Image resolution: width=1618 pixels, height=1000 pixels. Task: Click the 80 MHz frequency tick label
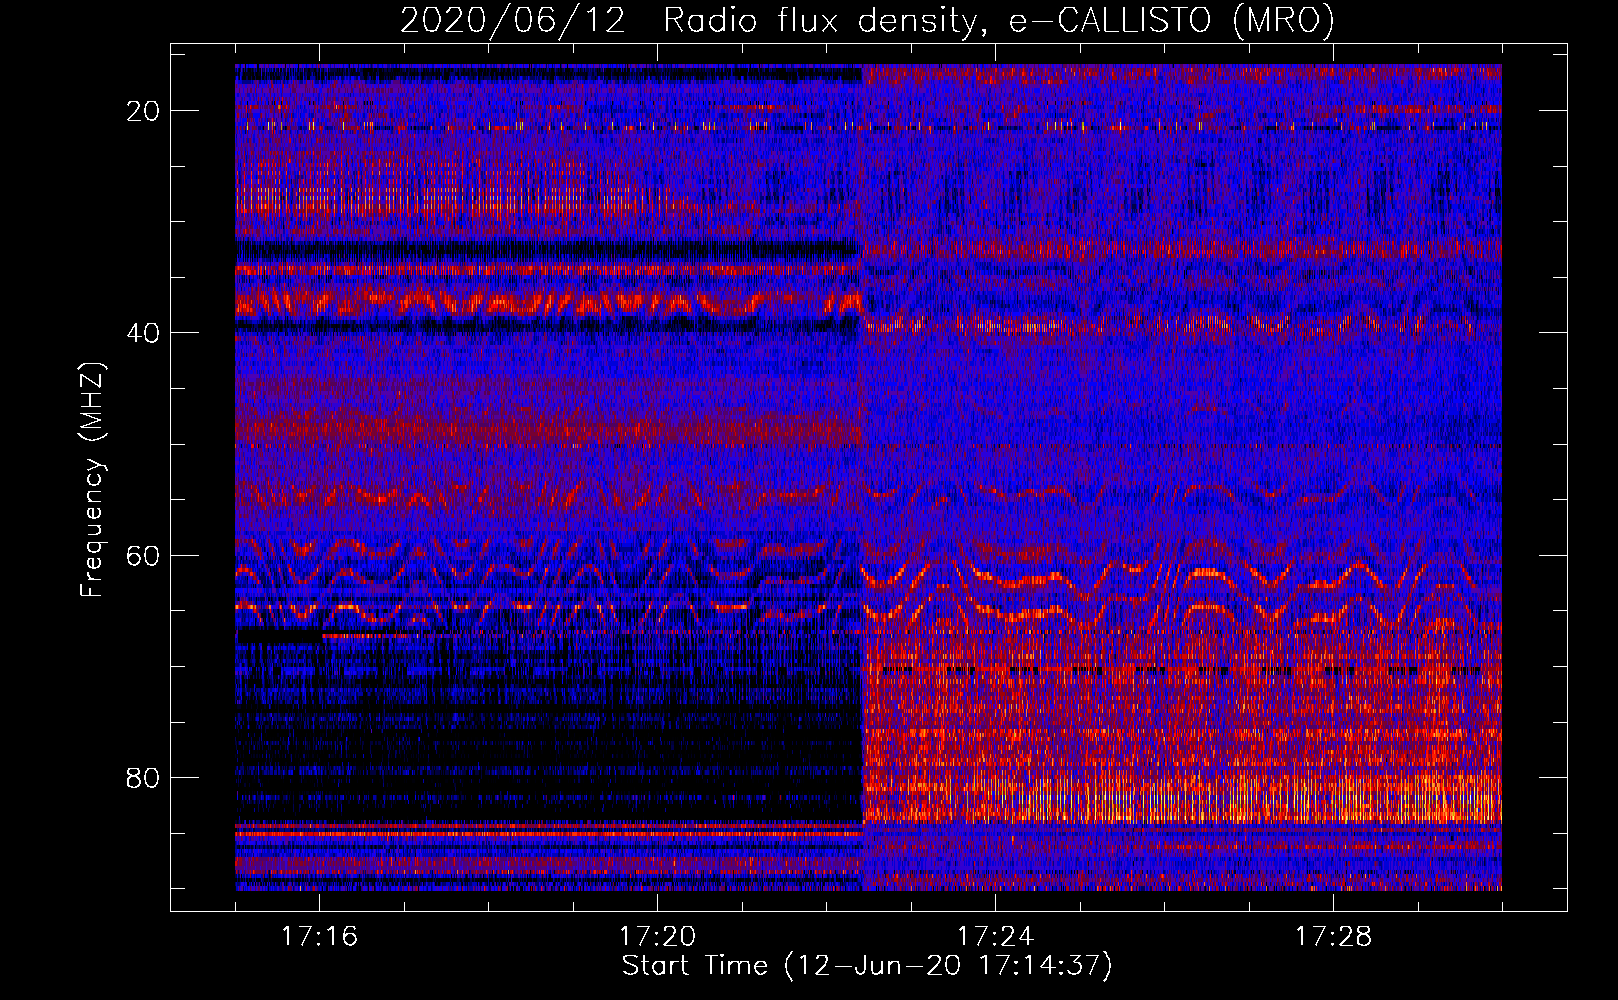click(x=143, y=778)
